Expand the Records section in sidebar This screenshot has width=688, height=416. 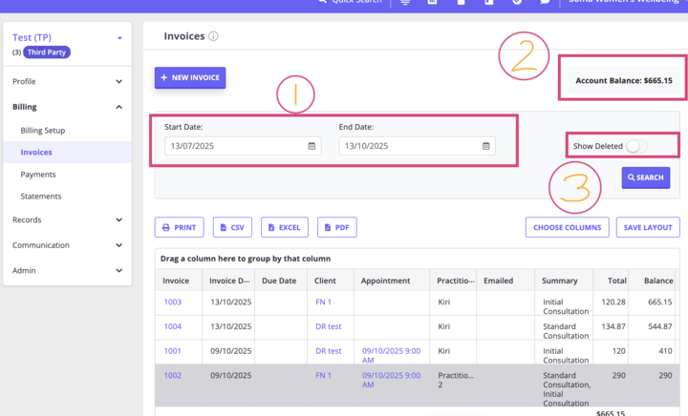(x=119, y=220)
